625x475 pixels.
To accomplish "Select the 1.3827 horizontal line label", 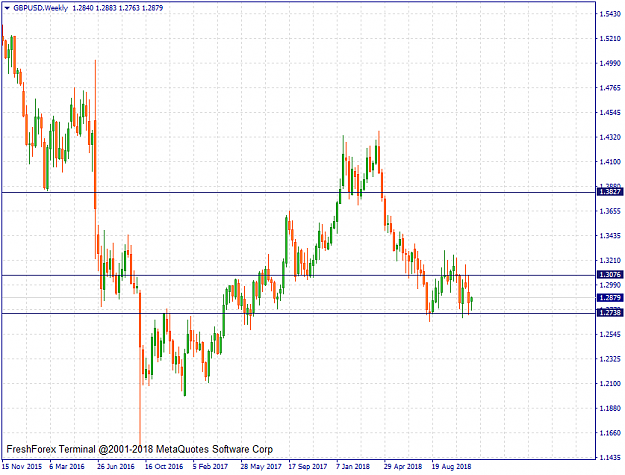I will click(x=610, y=192).
